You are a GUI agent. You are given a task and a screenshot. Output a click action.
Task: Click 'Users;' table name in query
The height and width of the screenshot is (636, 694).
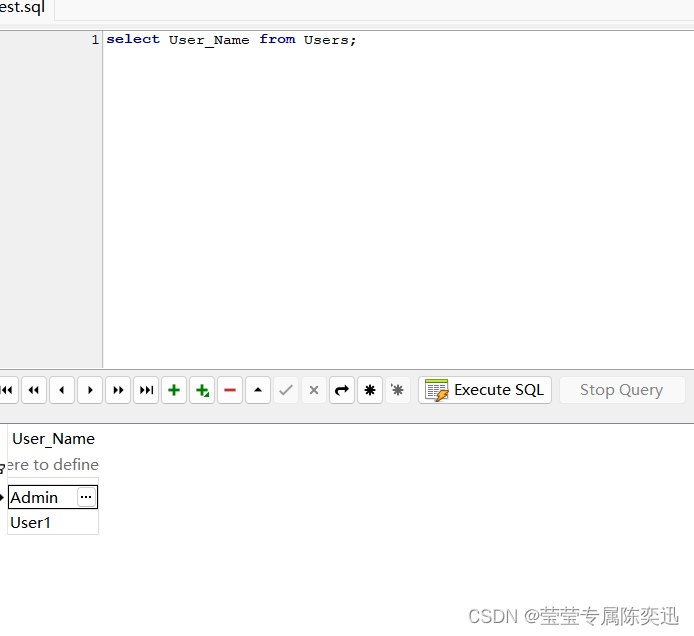(330, 40)
